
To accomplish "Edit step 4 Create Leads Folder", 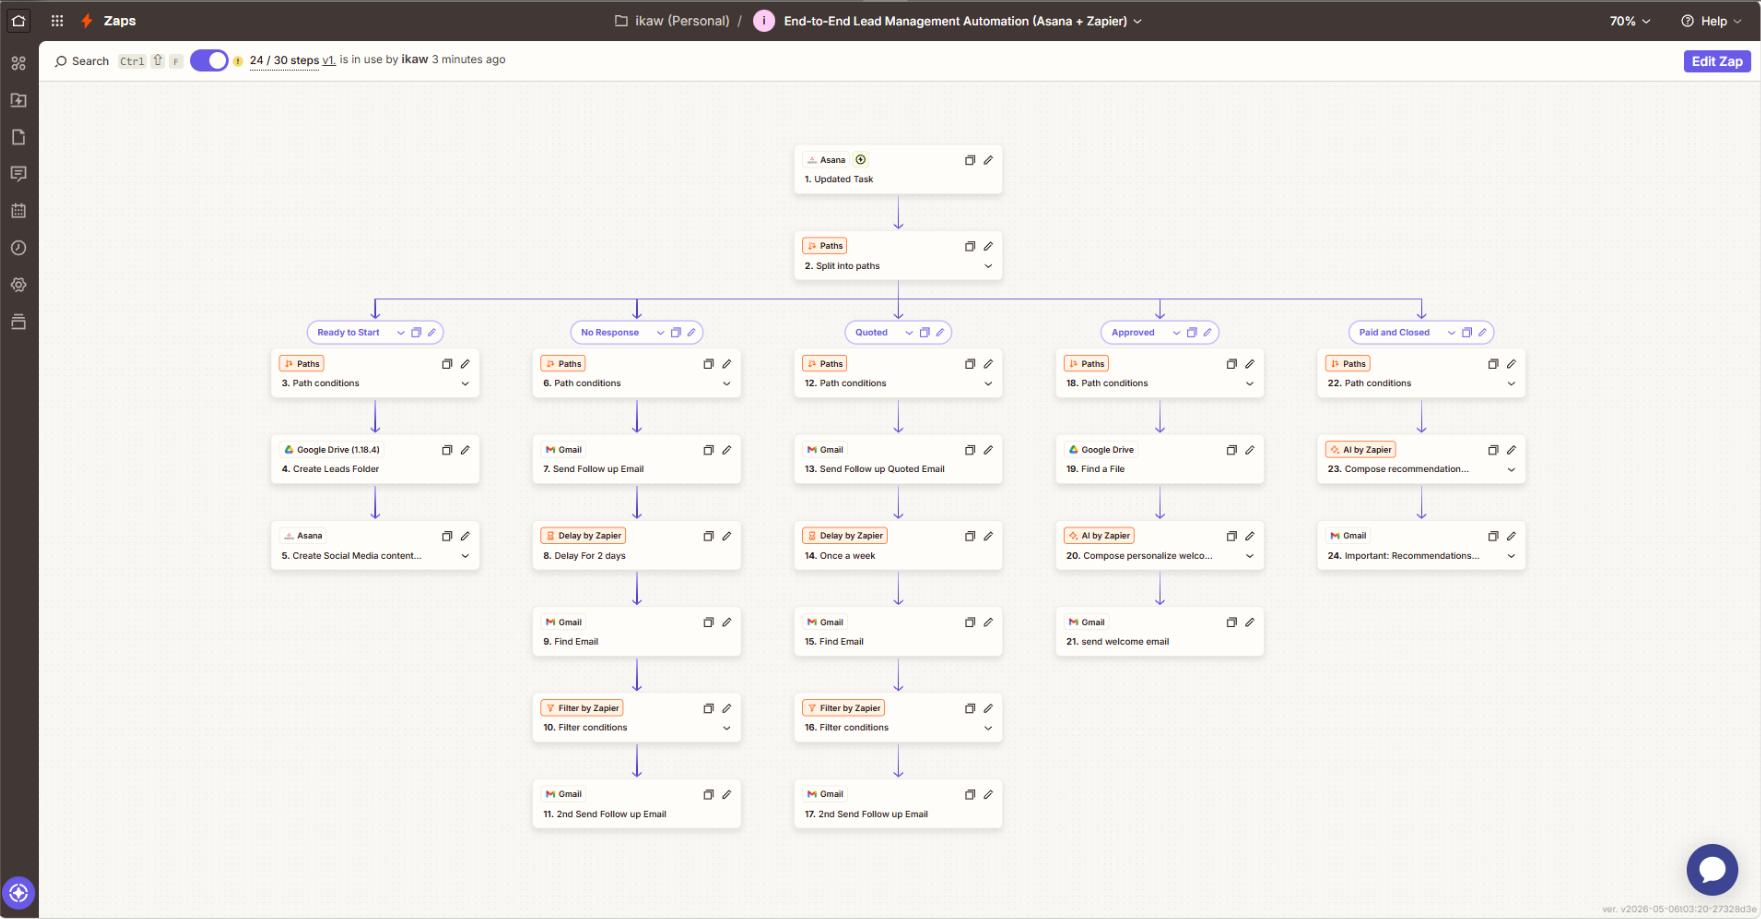I will [x=465, y=450].
